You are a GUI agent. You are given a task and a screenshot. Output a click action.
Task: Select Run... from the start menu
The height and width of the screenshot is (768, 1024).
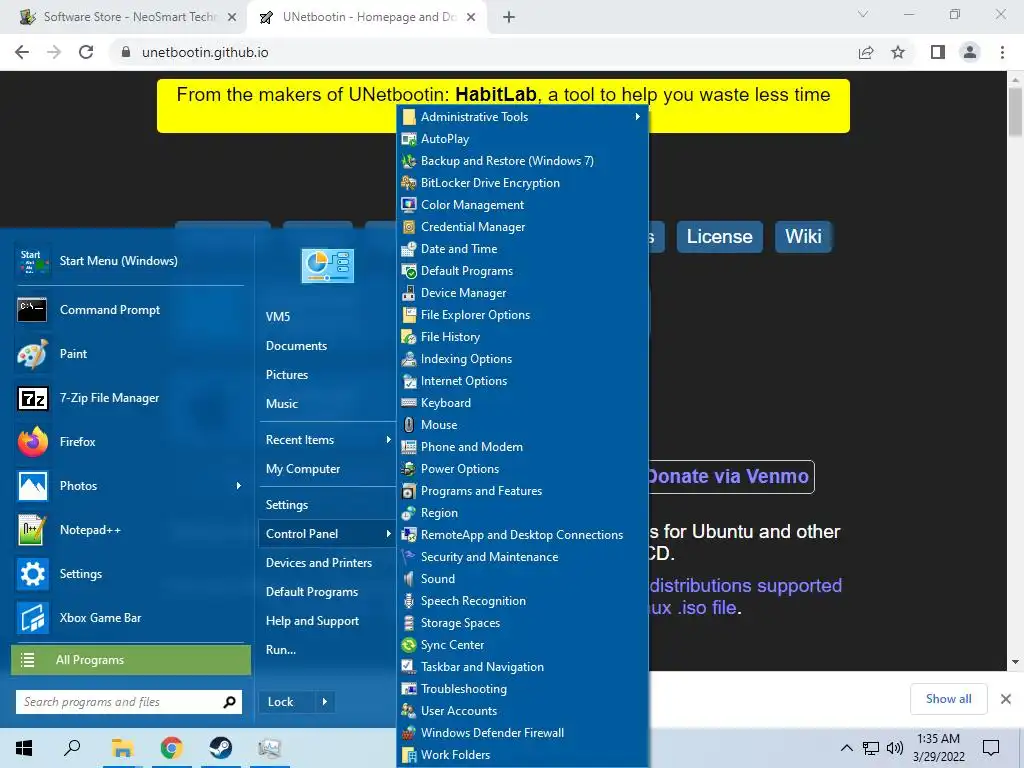pos(328,650)
